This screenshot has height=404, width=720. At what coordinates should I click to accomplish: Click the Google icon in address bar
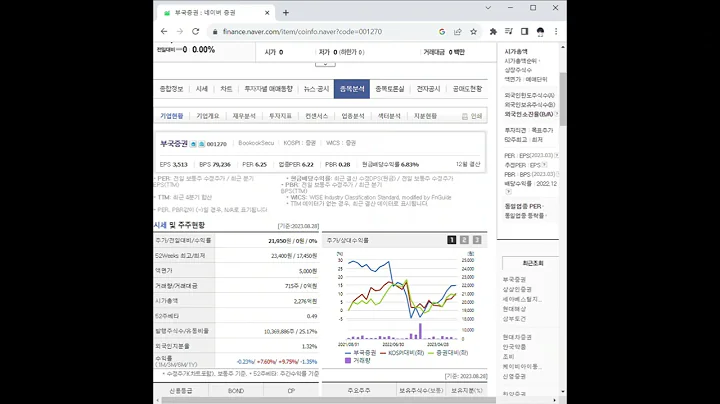pyautogui.click(x=442, y=32)
